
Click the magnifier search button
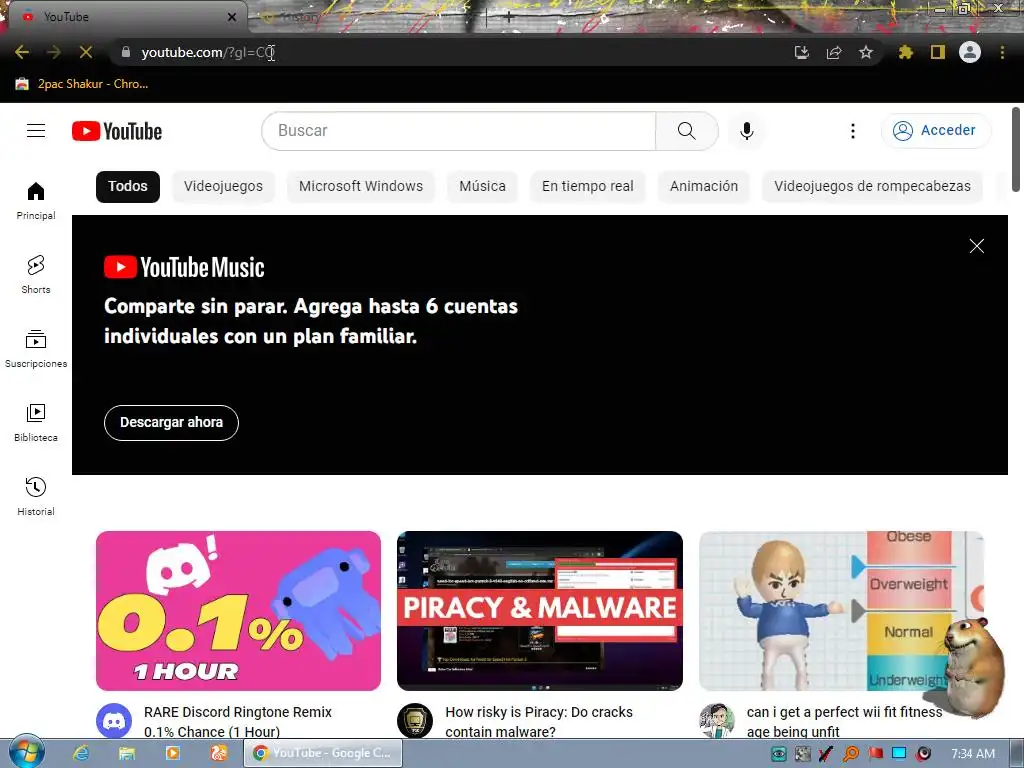click(686, 131)
